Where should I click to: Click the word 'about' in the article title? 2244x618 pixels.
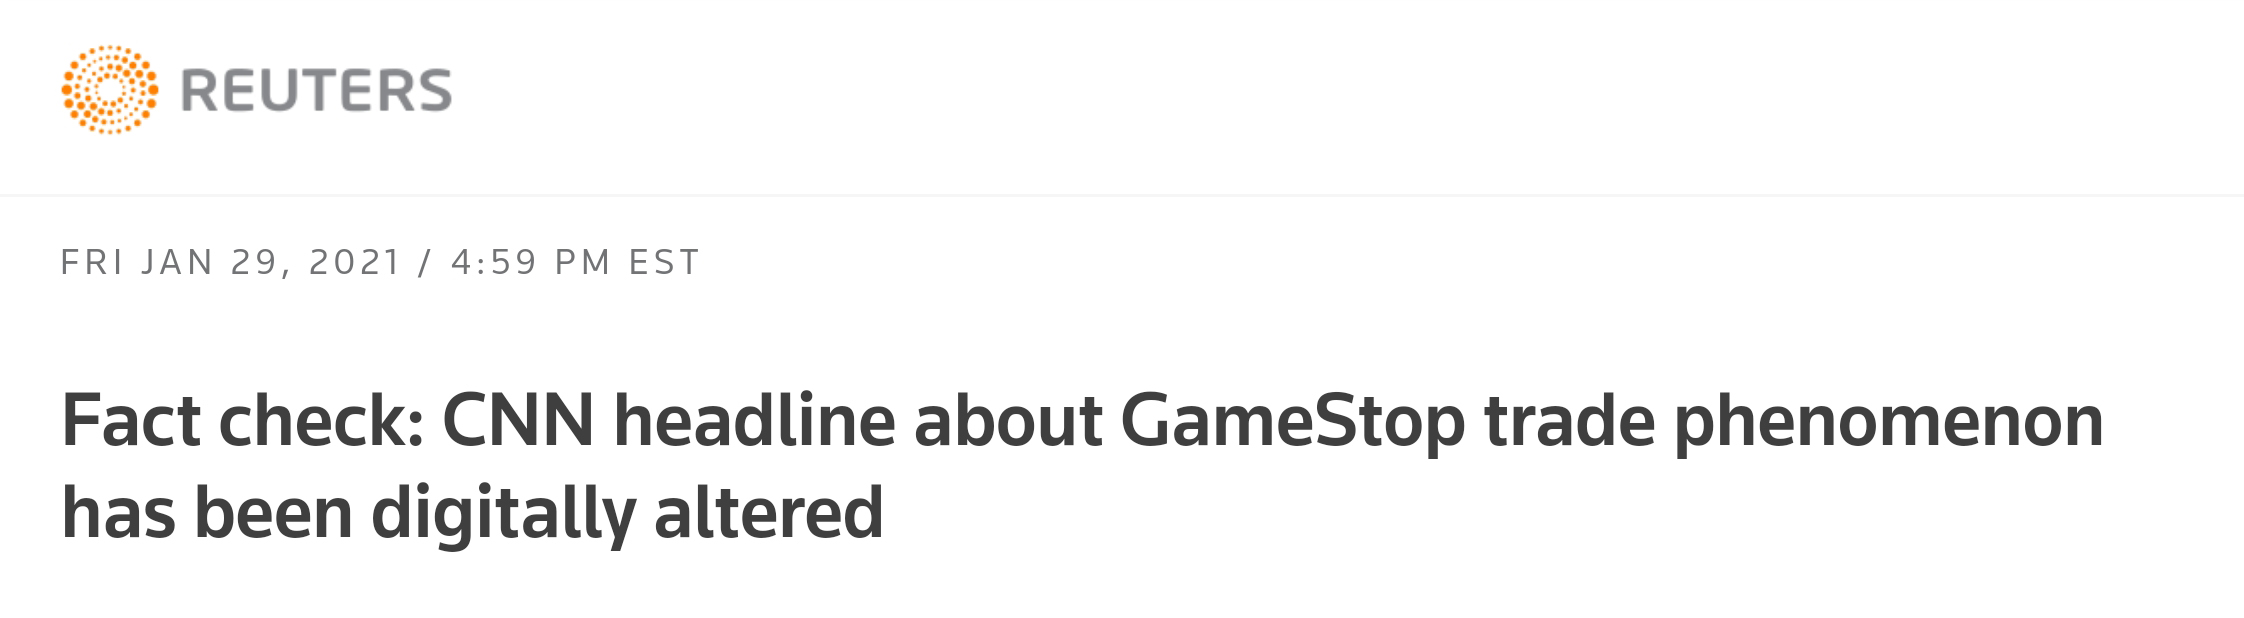click(x=1008, y=421)
